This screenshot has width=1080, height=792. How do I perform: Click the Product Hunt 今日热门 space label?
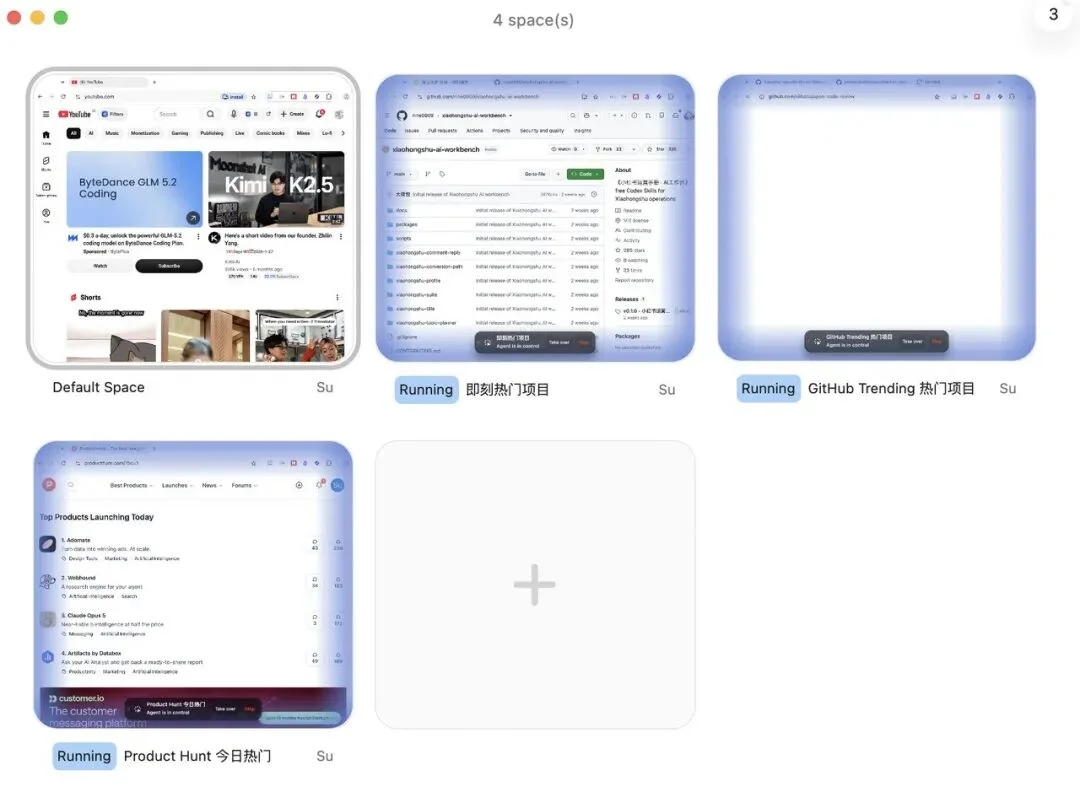[197, 756]
